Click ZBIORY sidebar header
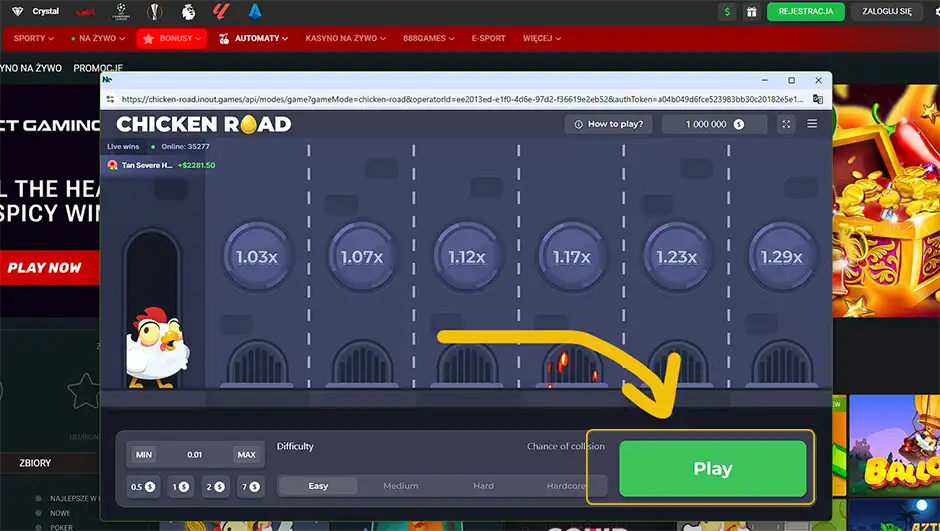940x531 pixels. [x=35, y=463]
